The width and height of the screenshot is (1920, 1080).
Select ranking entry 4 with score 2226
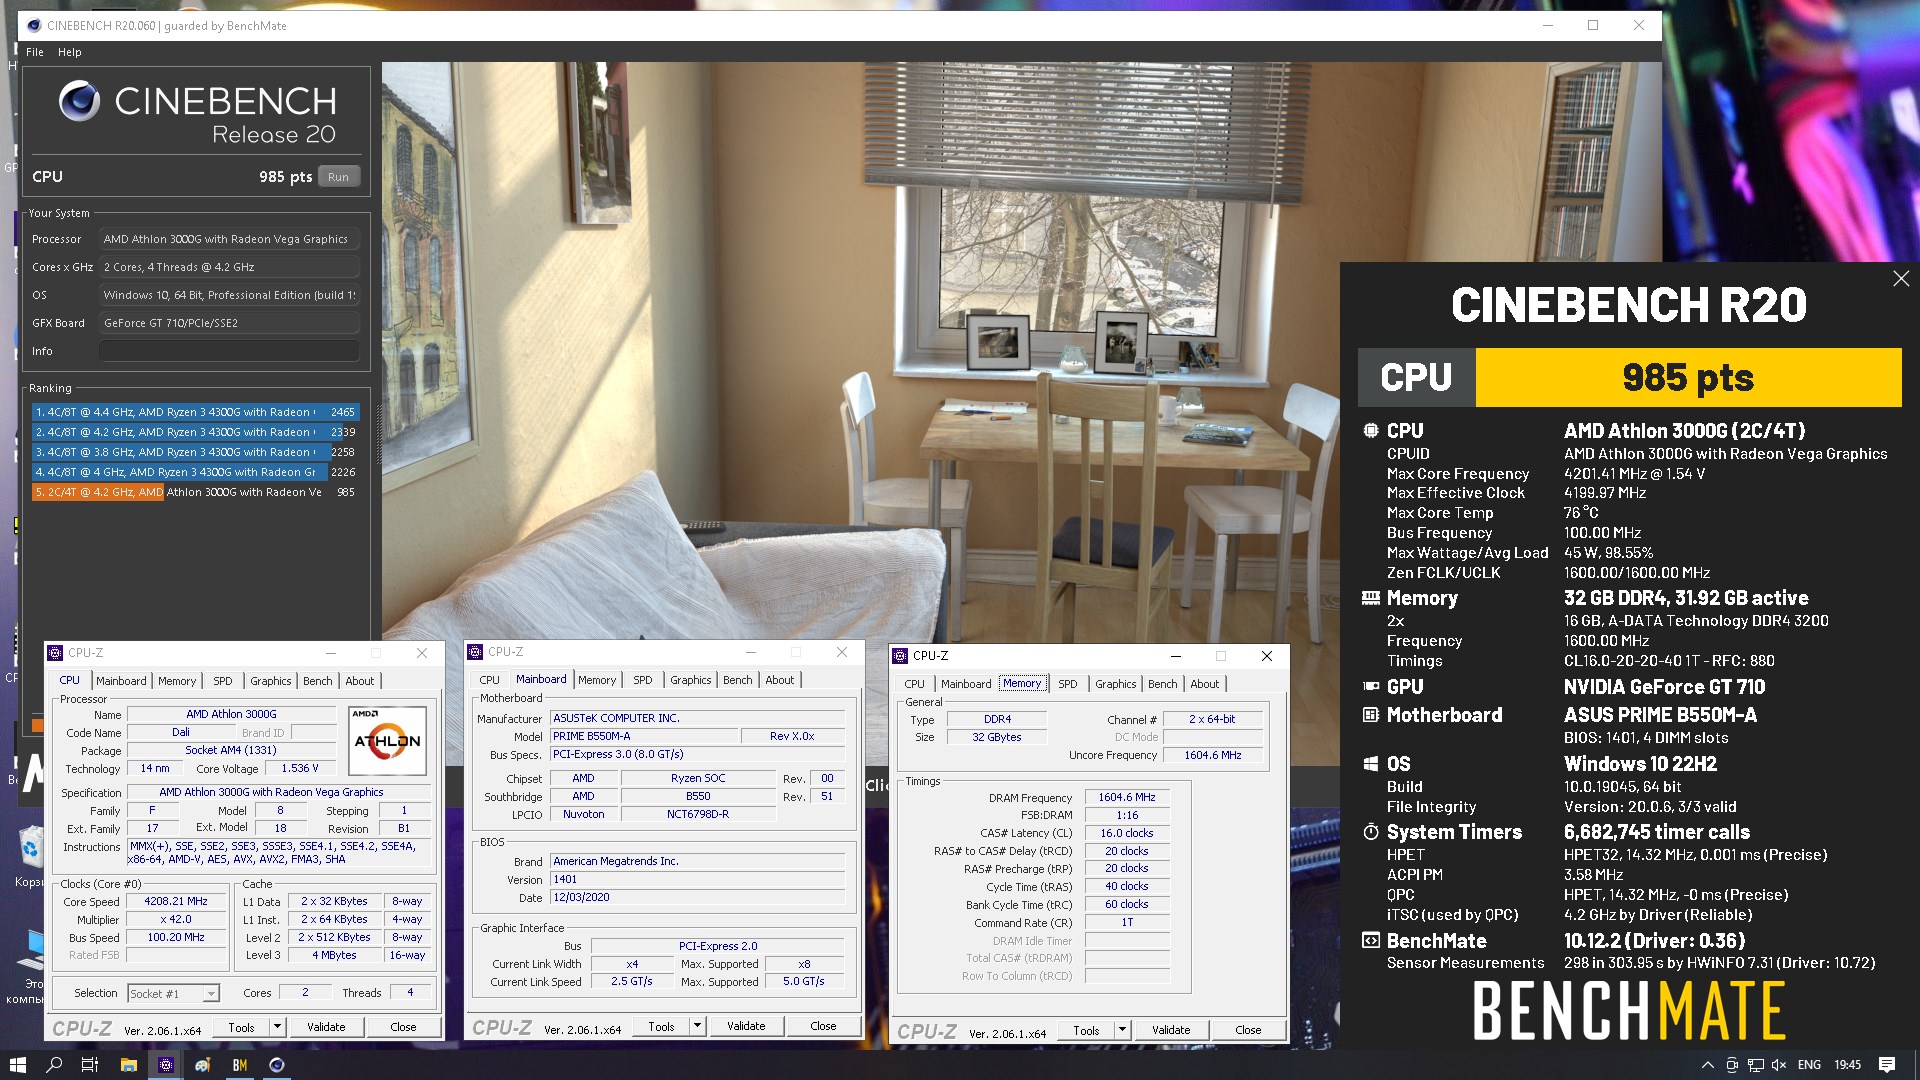195,472
